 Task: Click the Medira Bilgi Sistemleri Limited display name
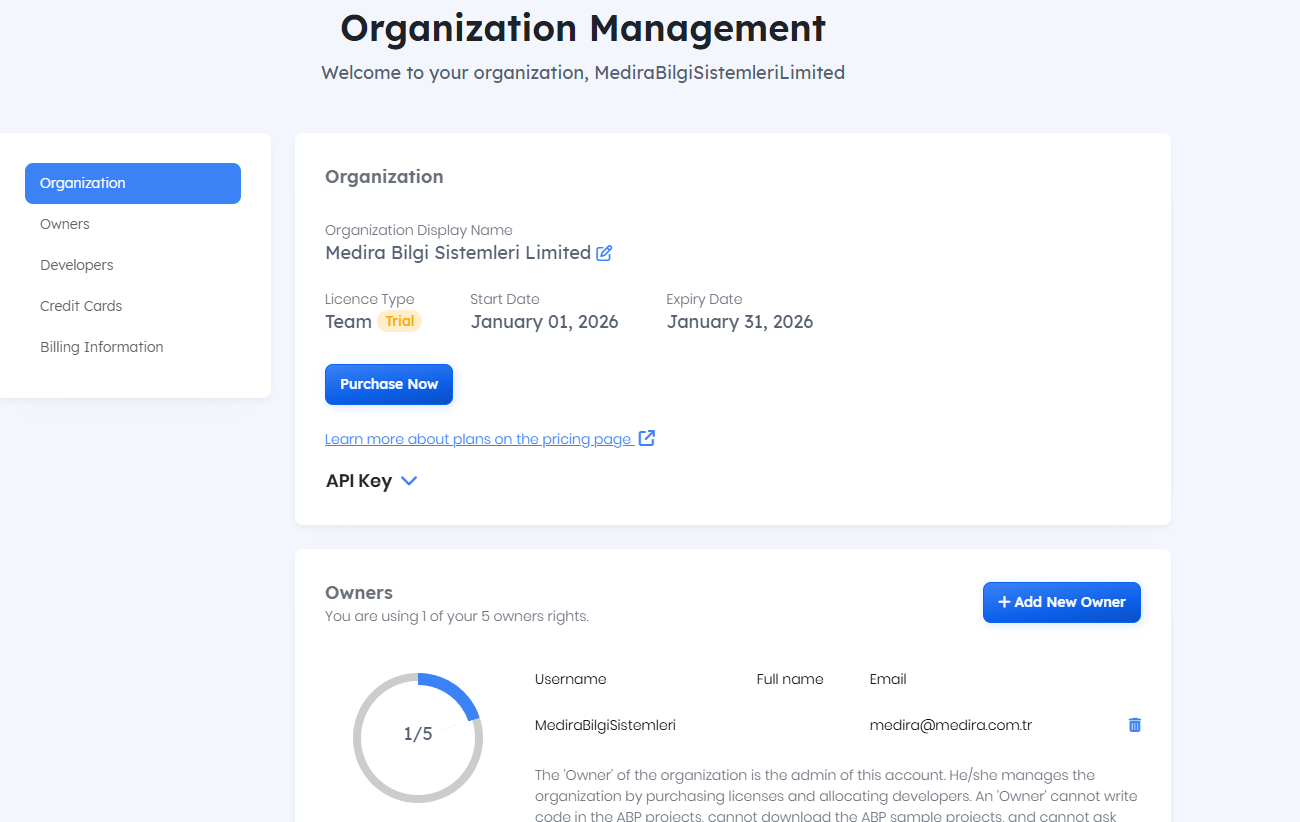(x=458, y=253)
